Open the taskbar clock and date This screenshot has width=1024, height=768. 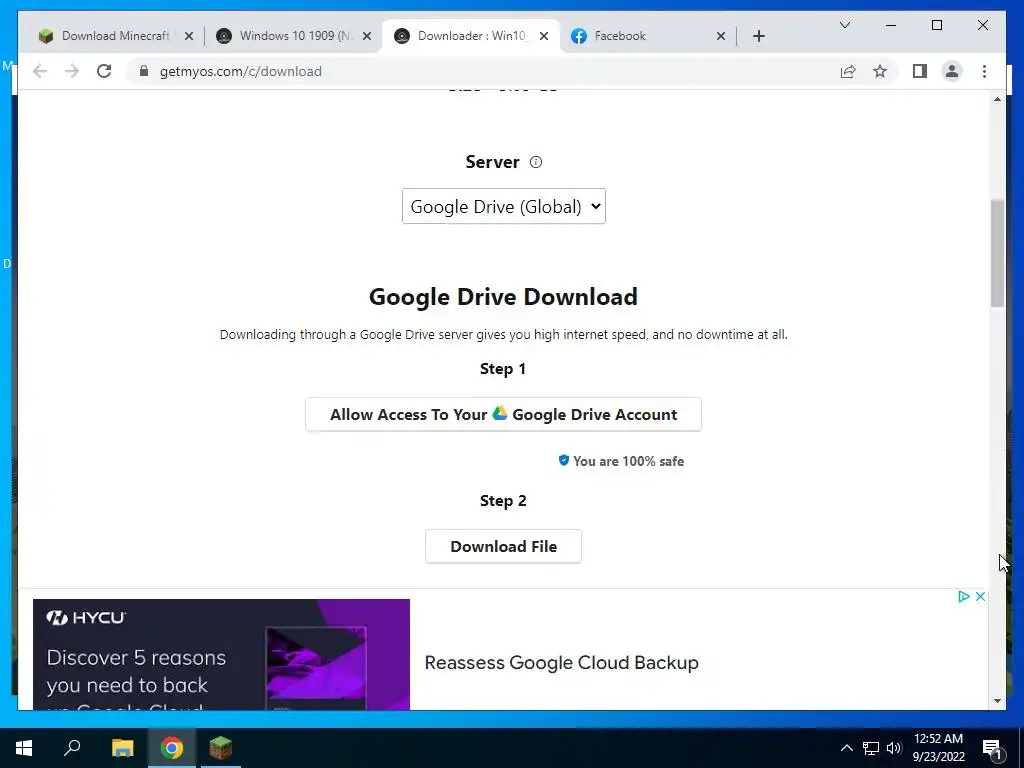point(938,748)
